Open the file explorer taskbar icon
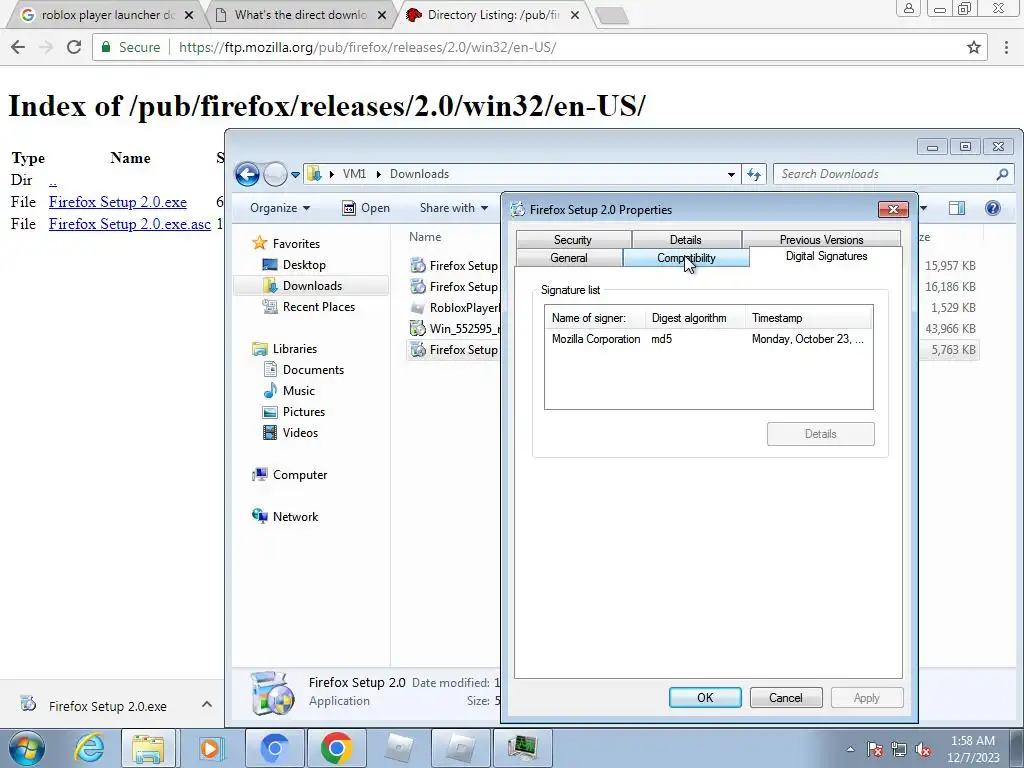Viewport: 1024px width, 768px height. pyautogui.click(x=148, y=748)
